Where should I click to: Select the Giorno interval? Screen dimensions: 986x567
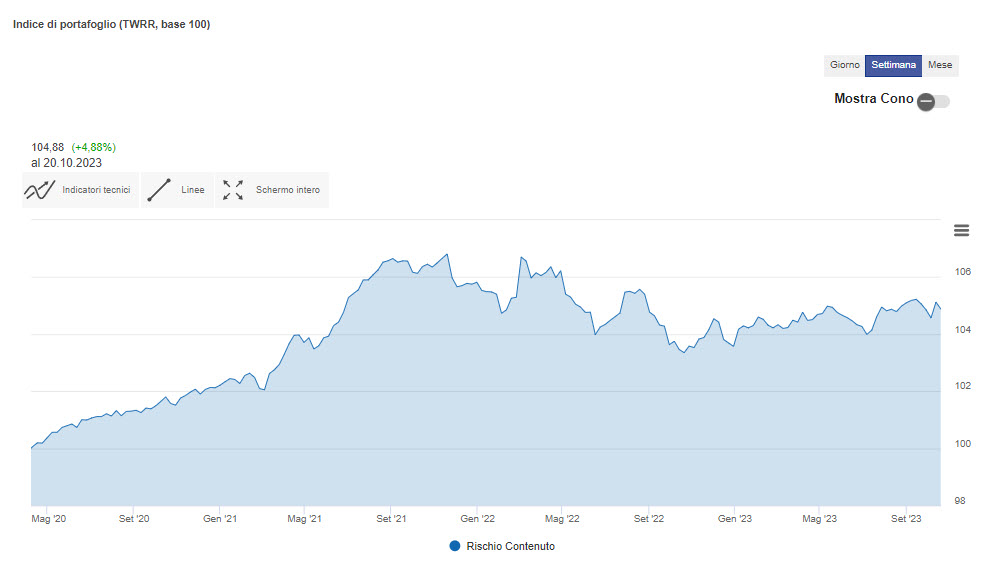click(845, 65)
